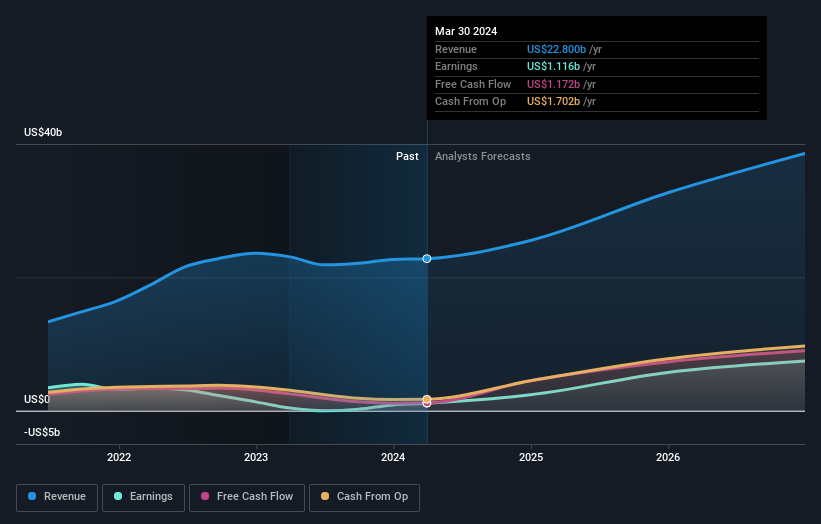This screenshot has height=524, width=821.
Task: Toggle the Cash From Op legend button
Action: pyautogui.click(x=364, y=497)
